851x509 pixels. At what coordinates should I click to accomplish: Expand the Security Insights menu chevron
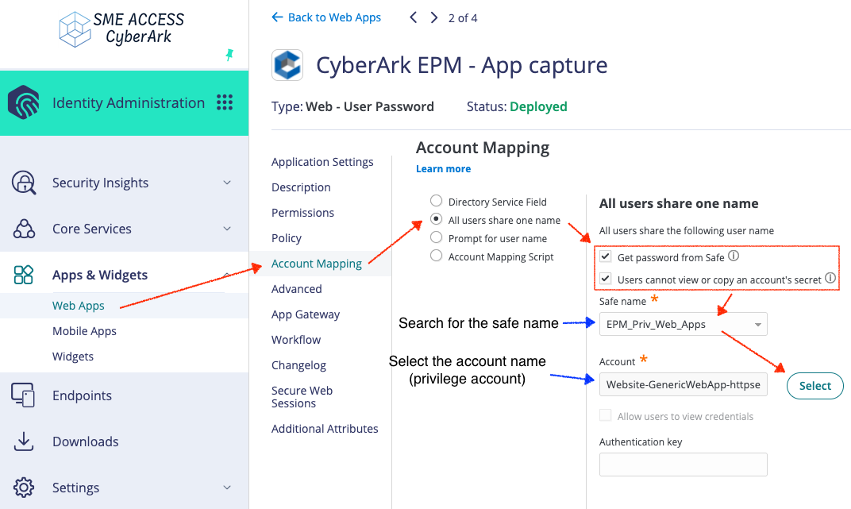pos(227,182)
